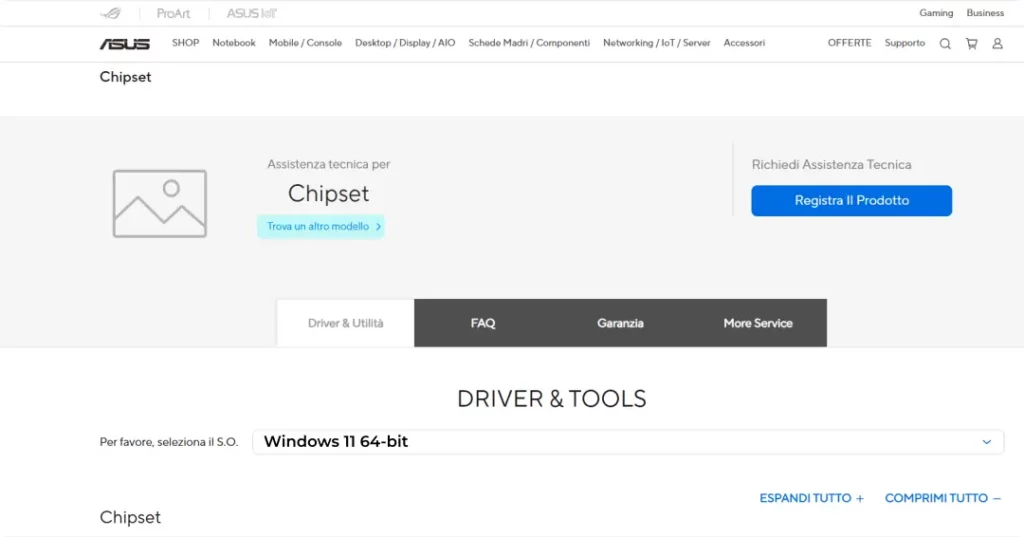Screen dimensions: 1024x537
Task: Click the product placeholder image
Action: pyautogui.click(x=159, y=203)
